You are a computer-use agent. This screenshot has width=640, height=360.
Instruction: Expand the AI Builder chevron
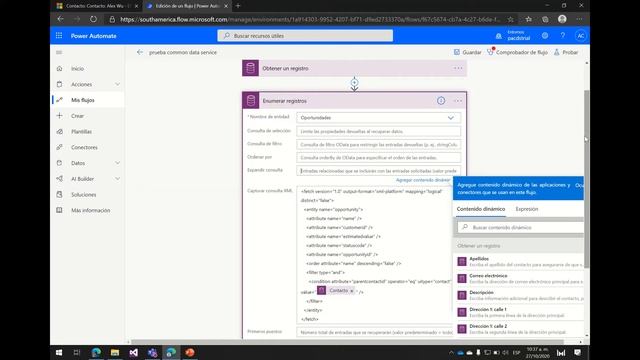(x=118, y=179)
